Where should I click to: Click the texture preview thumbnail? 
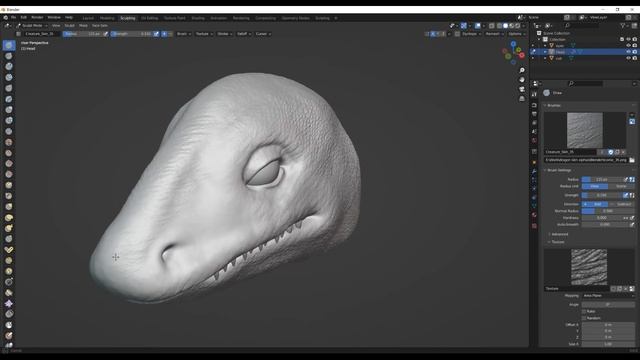(x=589, y=267)
